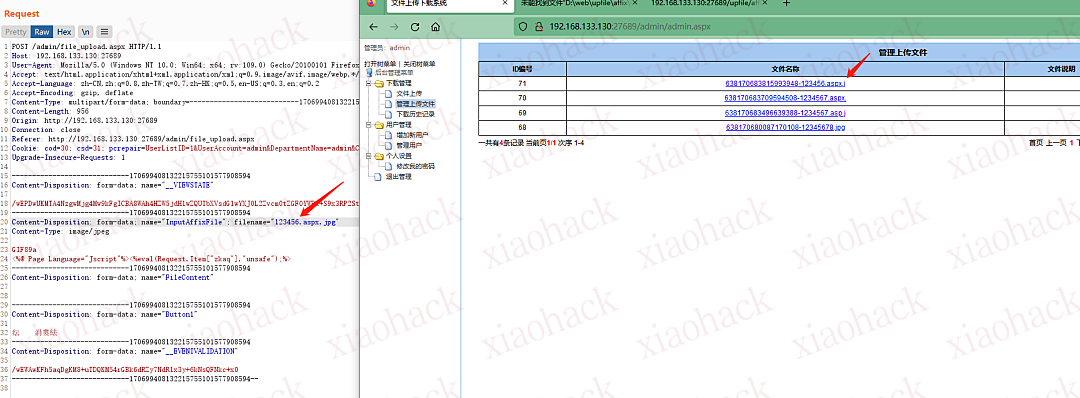This screenshot has width=1080, height=398.
Task: Click the 上一页 pagination link
Action: (x=1057, y=143)
